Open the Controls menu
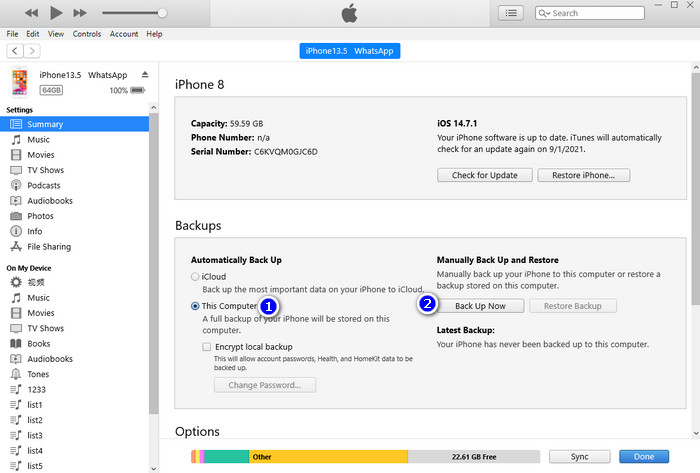700x473 pixels. 87,34
